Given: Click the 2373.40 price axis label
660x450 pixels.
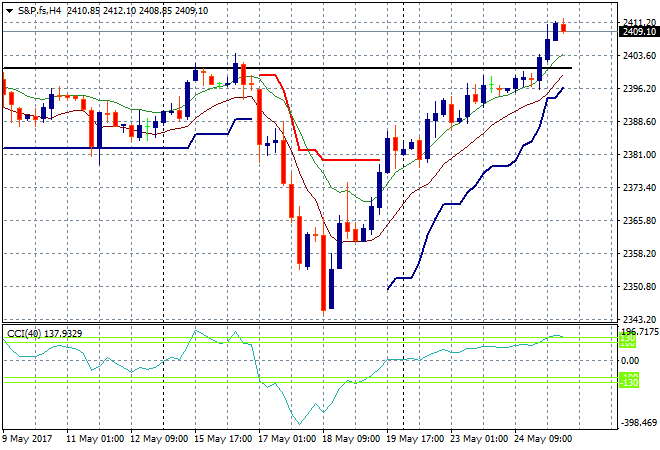Looking at the screenshot, I should (x=639, y=187).
